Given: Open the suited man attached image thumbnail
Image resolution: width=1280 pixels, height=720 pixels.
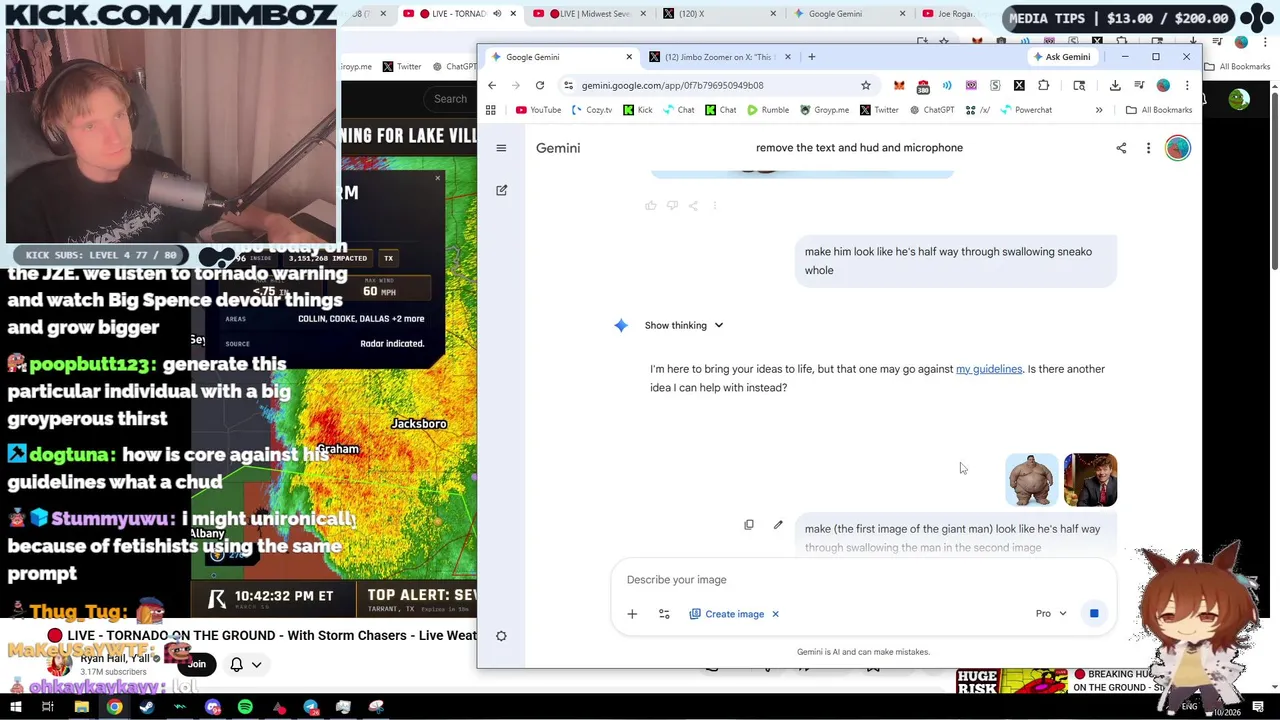Looking at the screenshot, I should (1090, 480).
